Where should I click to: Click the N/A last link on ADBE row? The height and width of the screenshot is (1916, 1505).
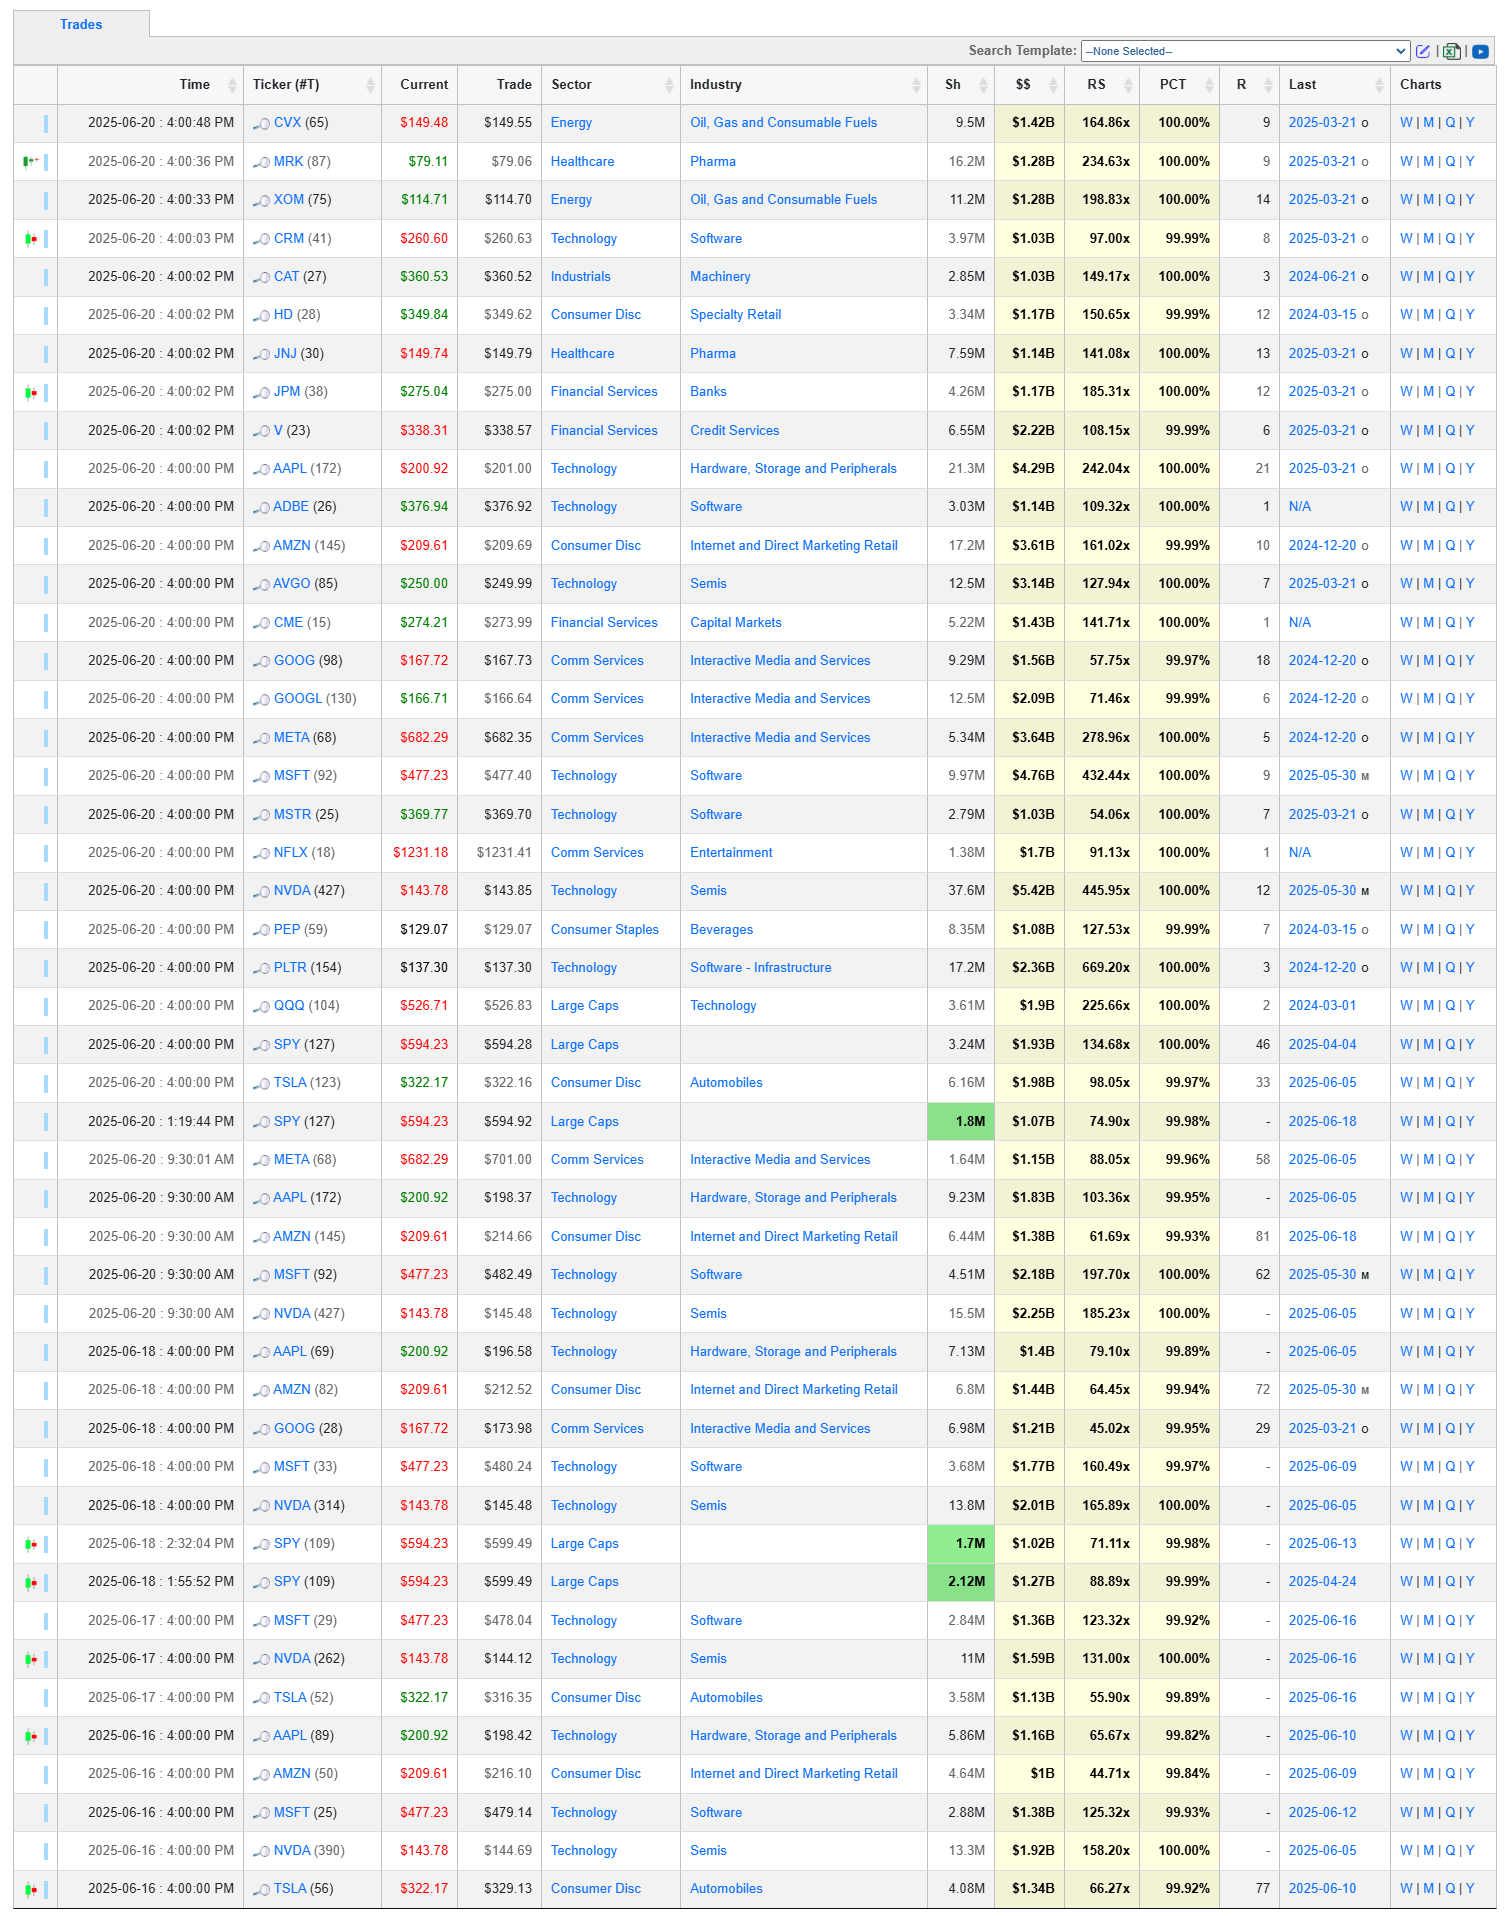1300,507
